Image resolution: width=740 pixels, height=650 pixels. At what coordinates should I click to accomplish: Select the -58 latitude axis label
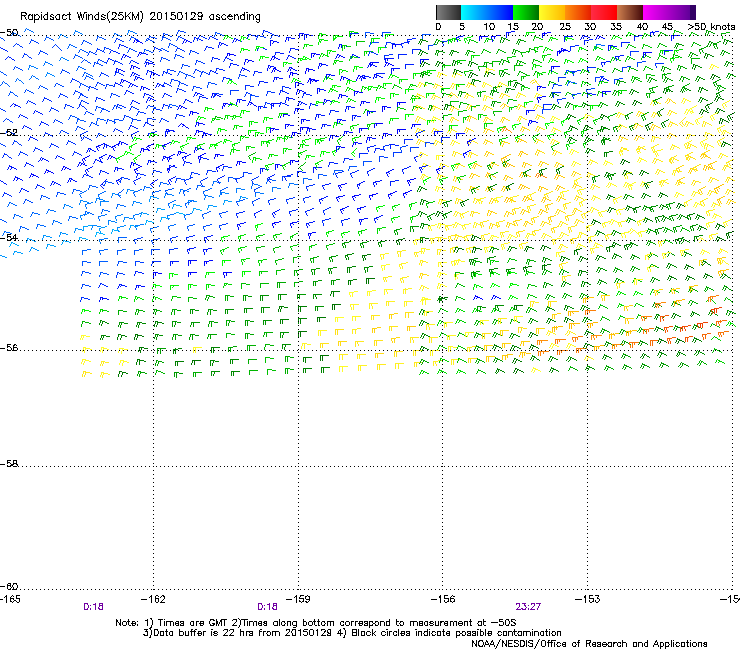click(9, 464)
